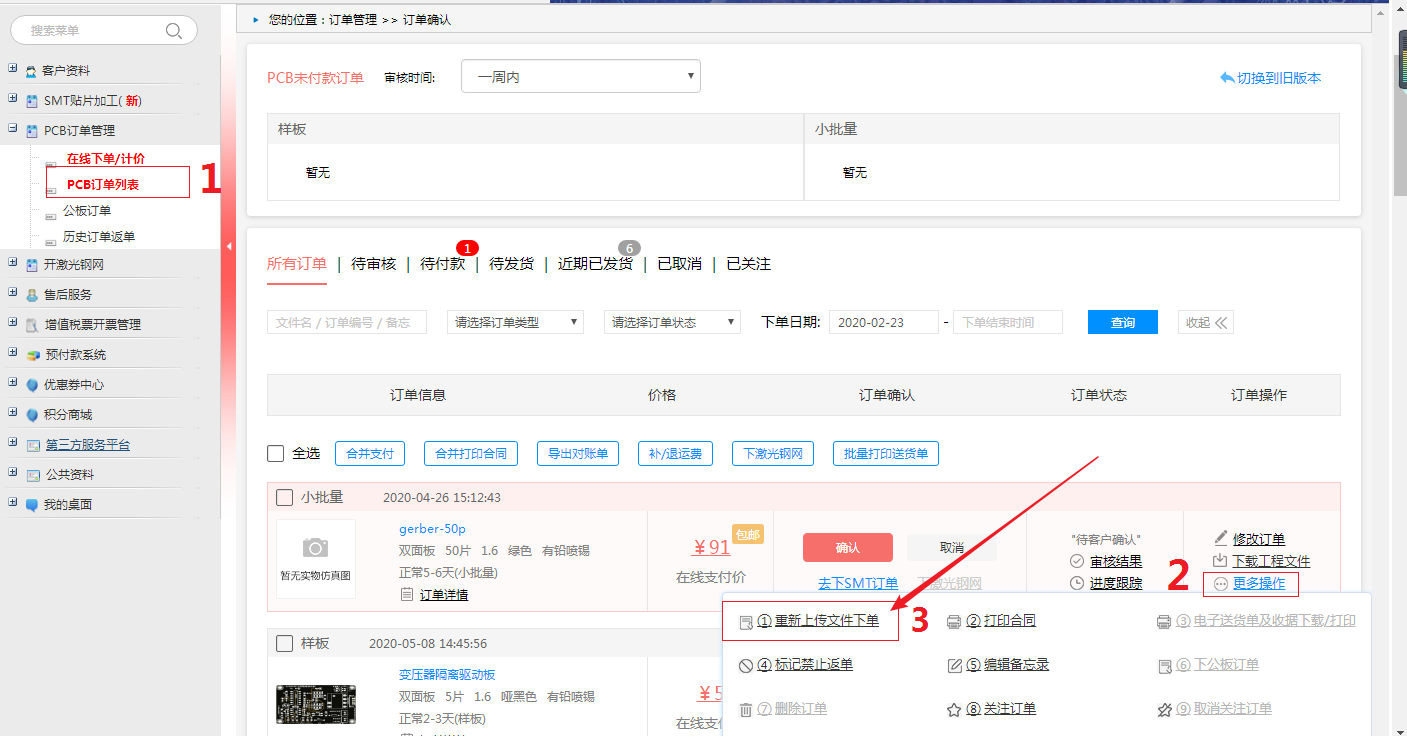Open the 请选择订单类型 dropdown
The height and width of the screenshot is (736, 1407).
[515, 322]
